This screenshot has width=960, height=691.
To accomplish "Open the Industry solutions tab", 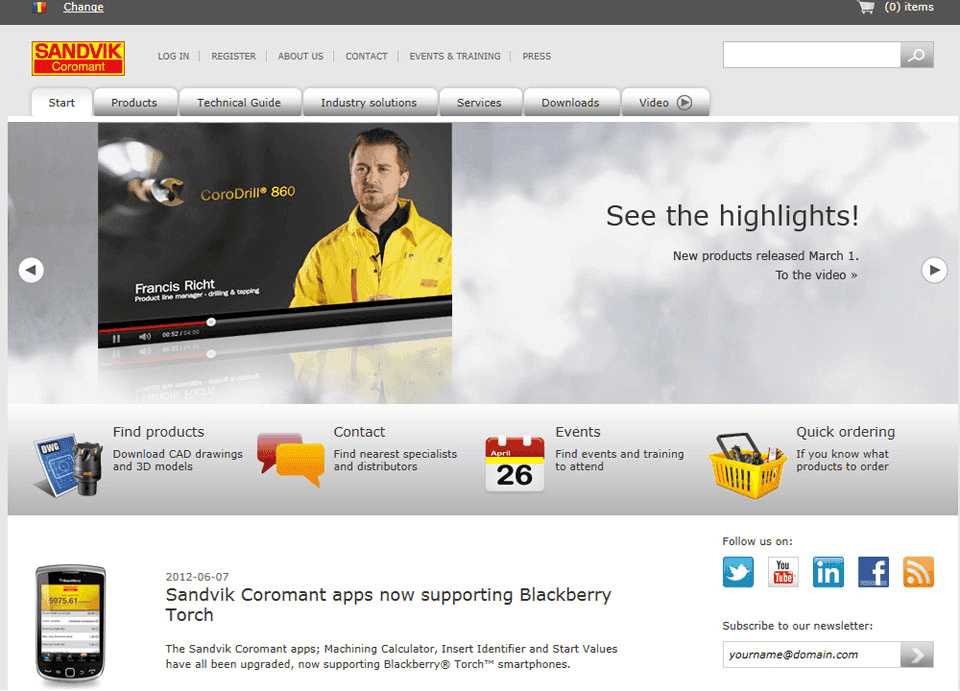I will 369,103.
